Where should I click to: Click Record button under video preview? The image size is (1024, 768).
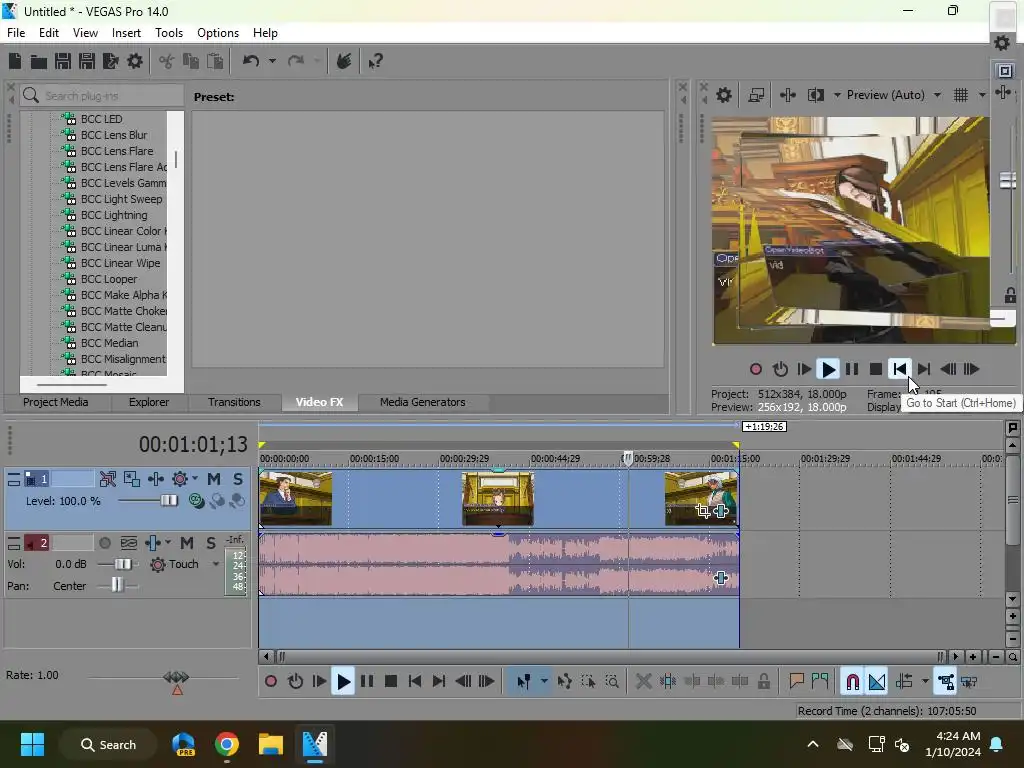tap(756, 370)
